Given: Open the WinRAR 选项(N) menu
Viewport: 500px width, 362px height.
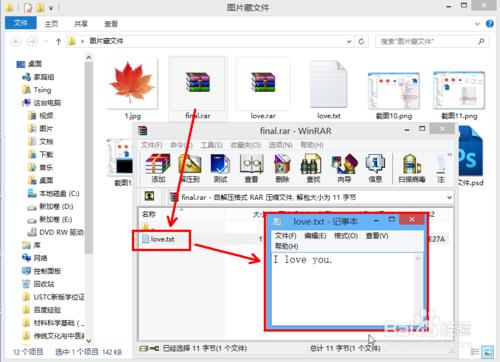Looking at the screenshot, I should 280,145.
